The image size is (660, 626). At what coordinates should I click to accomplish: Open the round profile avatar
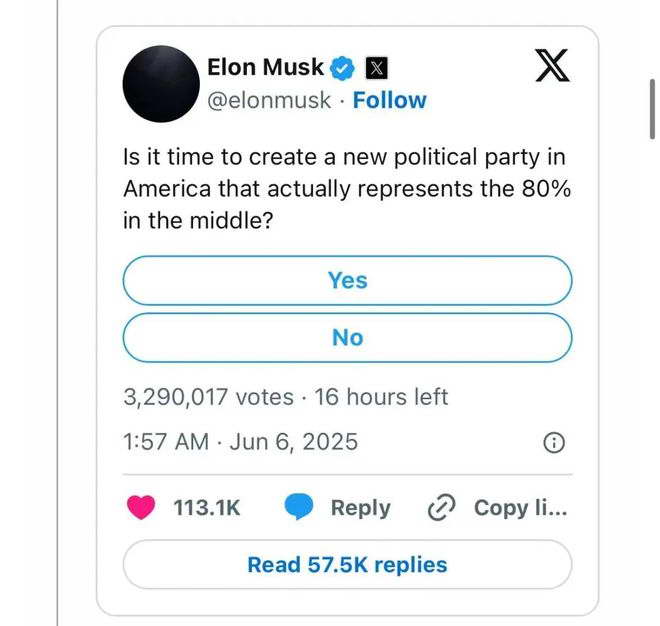tap(162, 83)
